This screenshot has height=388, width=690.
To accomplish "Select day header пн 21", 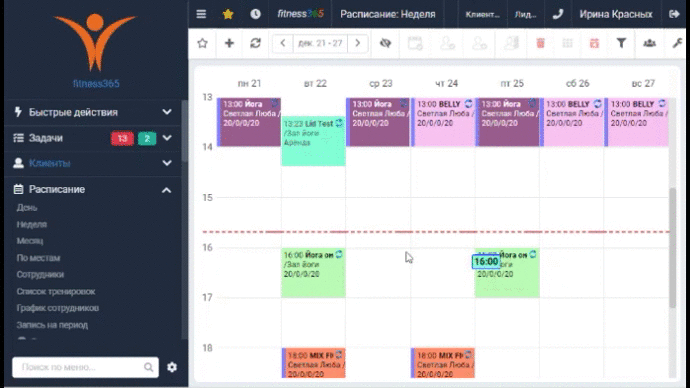I will [249, 83].
